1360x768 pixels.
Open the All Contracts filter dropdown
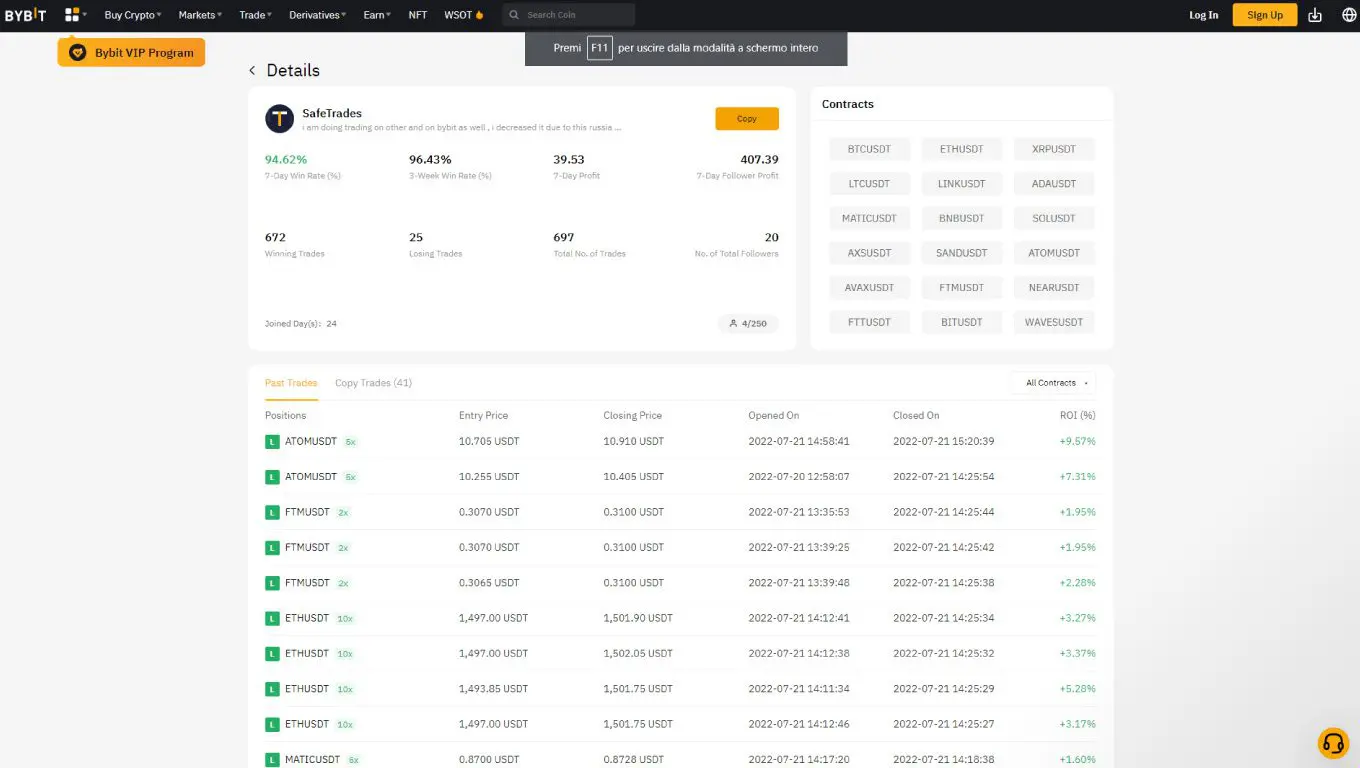(x=1053, y=383)
